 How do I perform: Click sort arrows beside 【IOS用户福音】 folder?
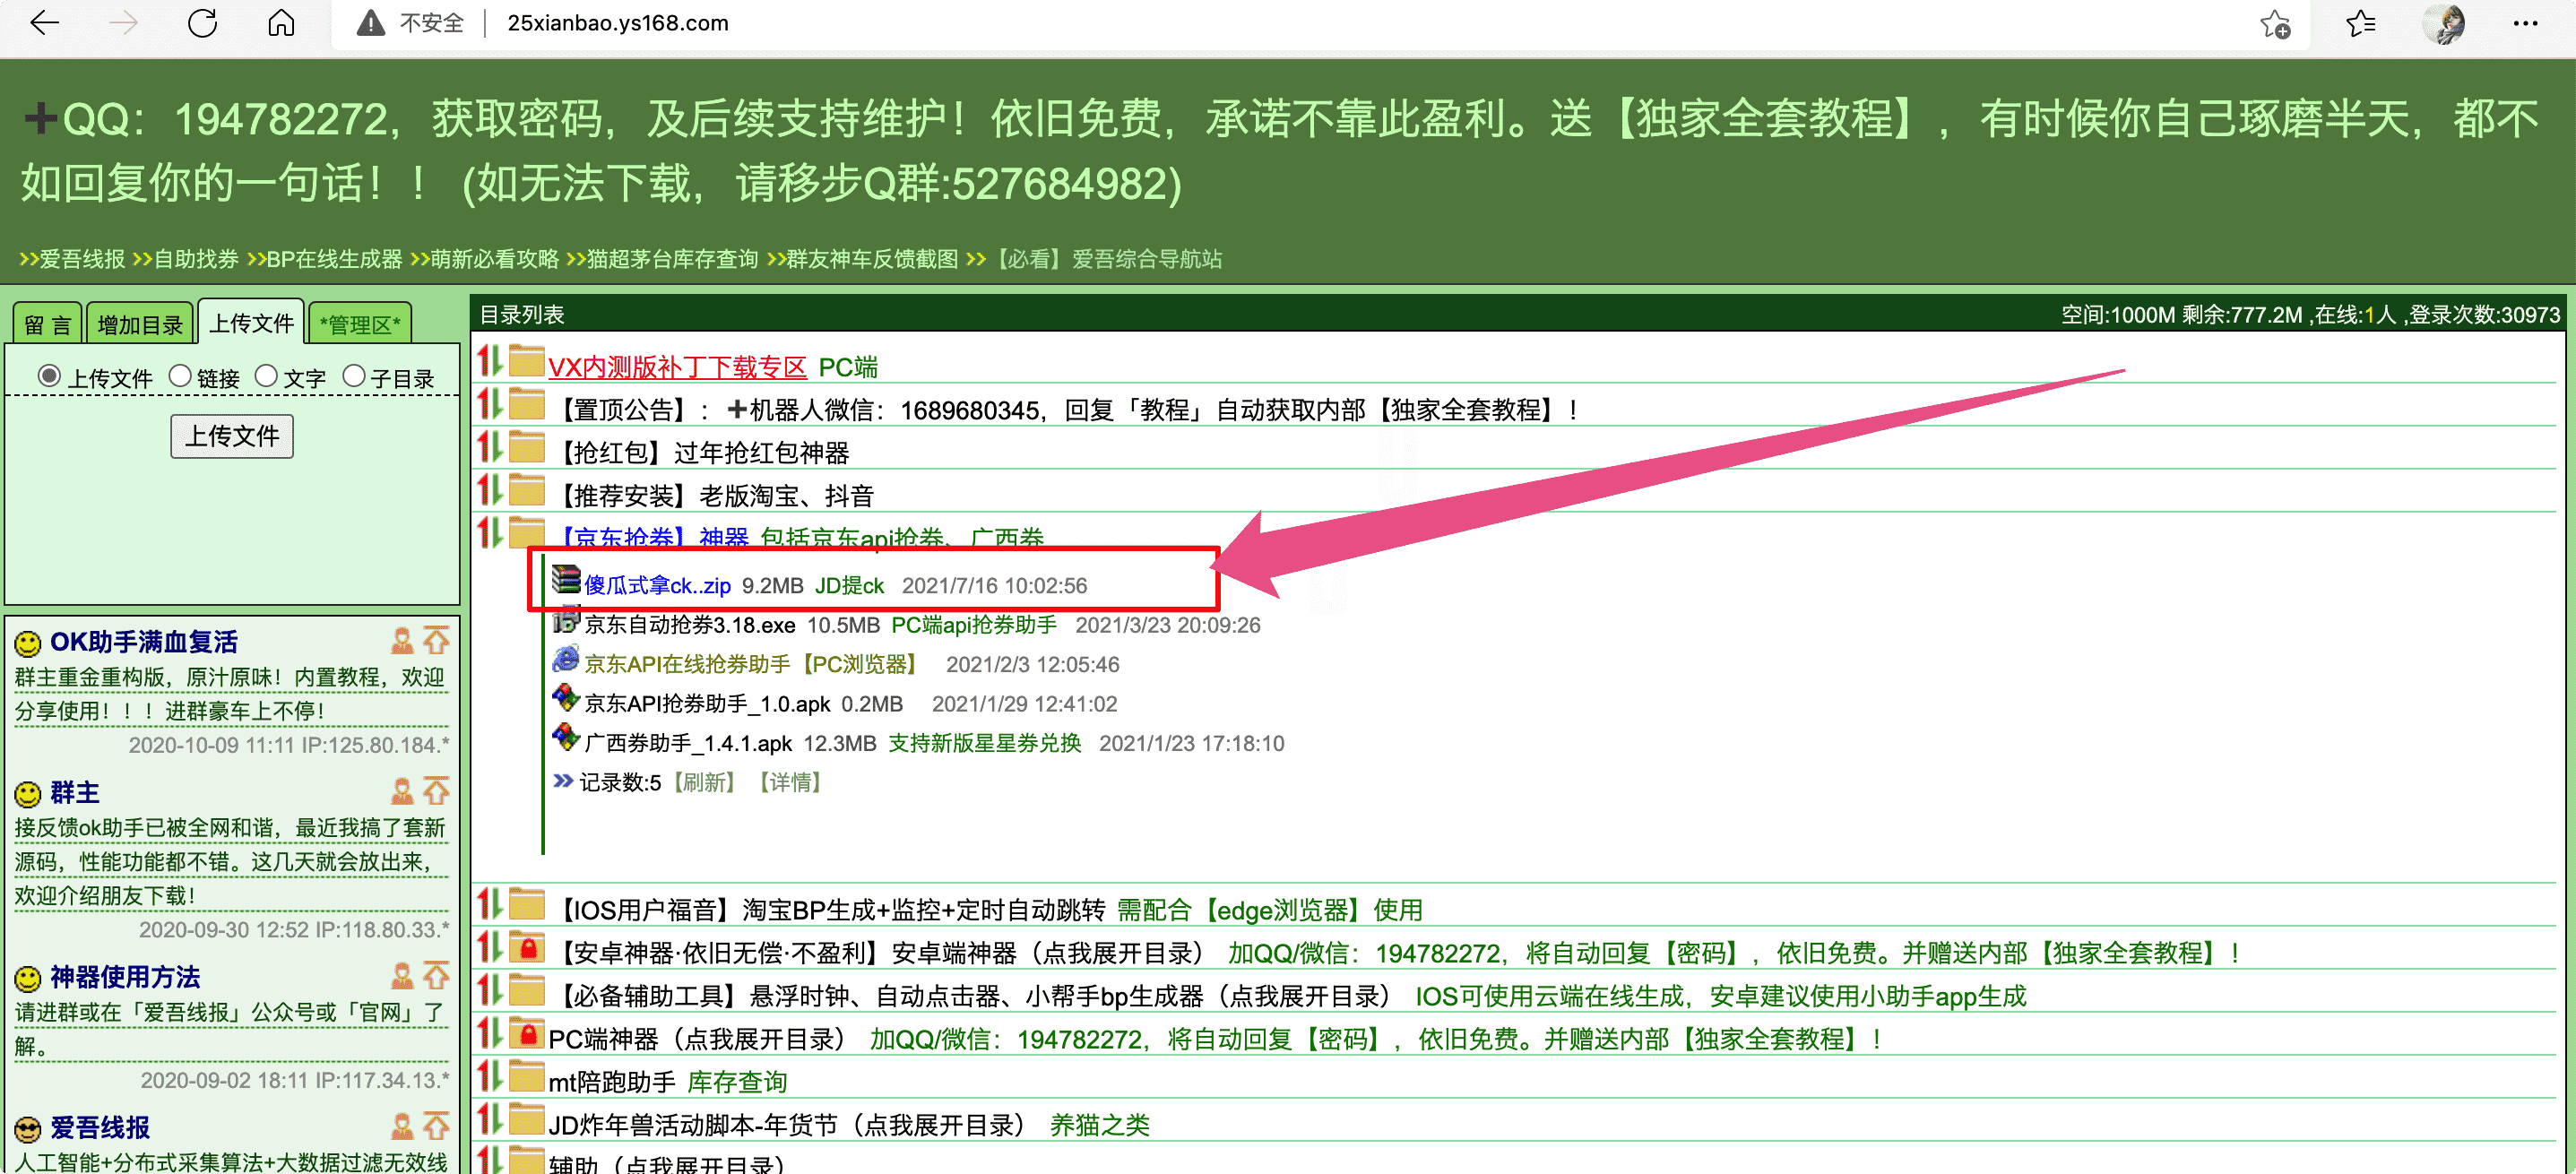(489, 904)
